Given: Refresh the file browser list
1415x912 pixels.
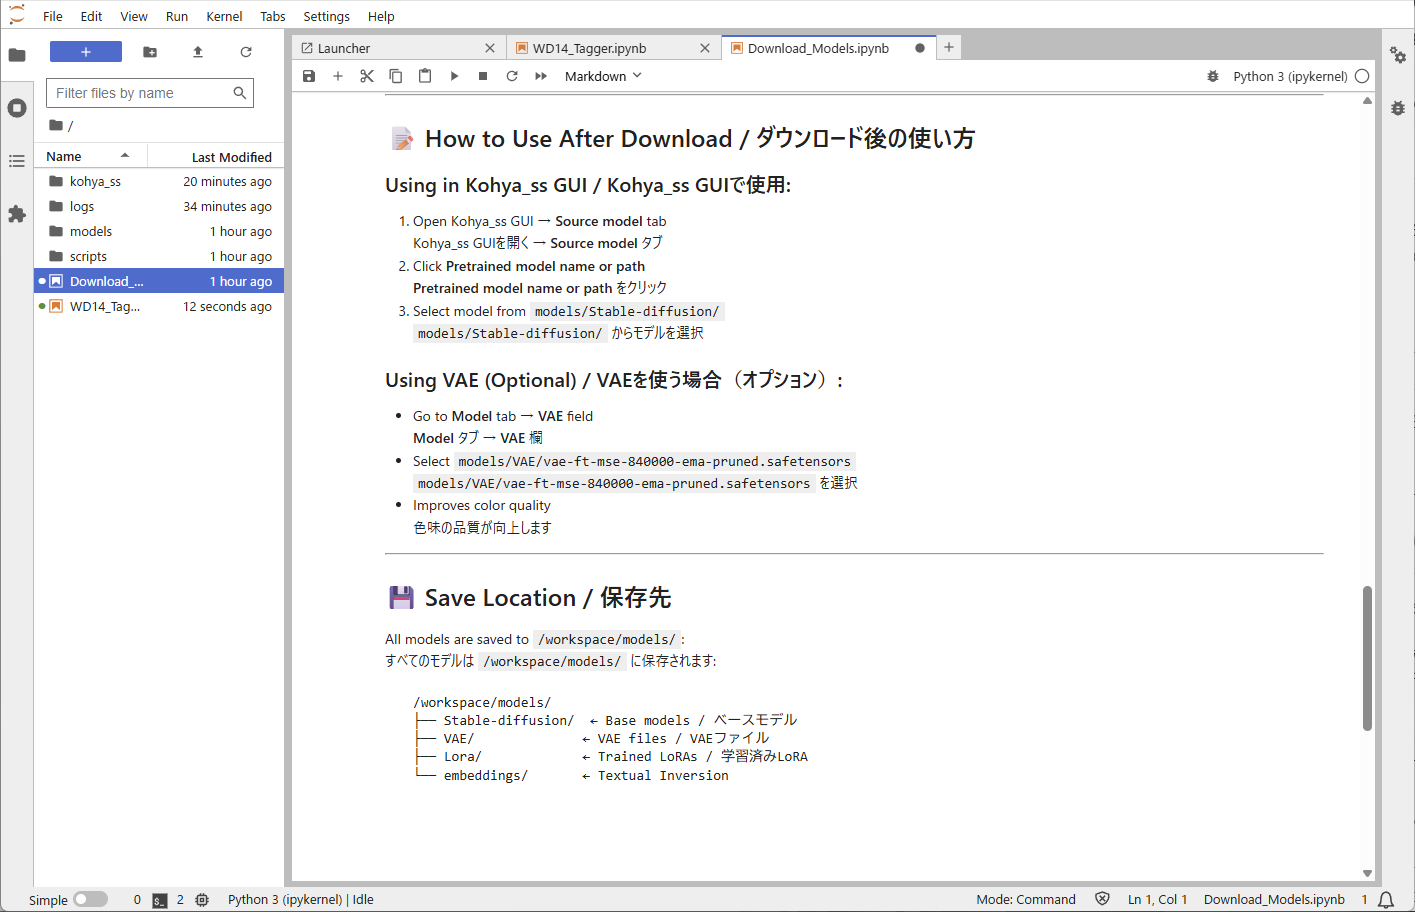Looking at the screenshot, I should [246, 52].
